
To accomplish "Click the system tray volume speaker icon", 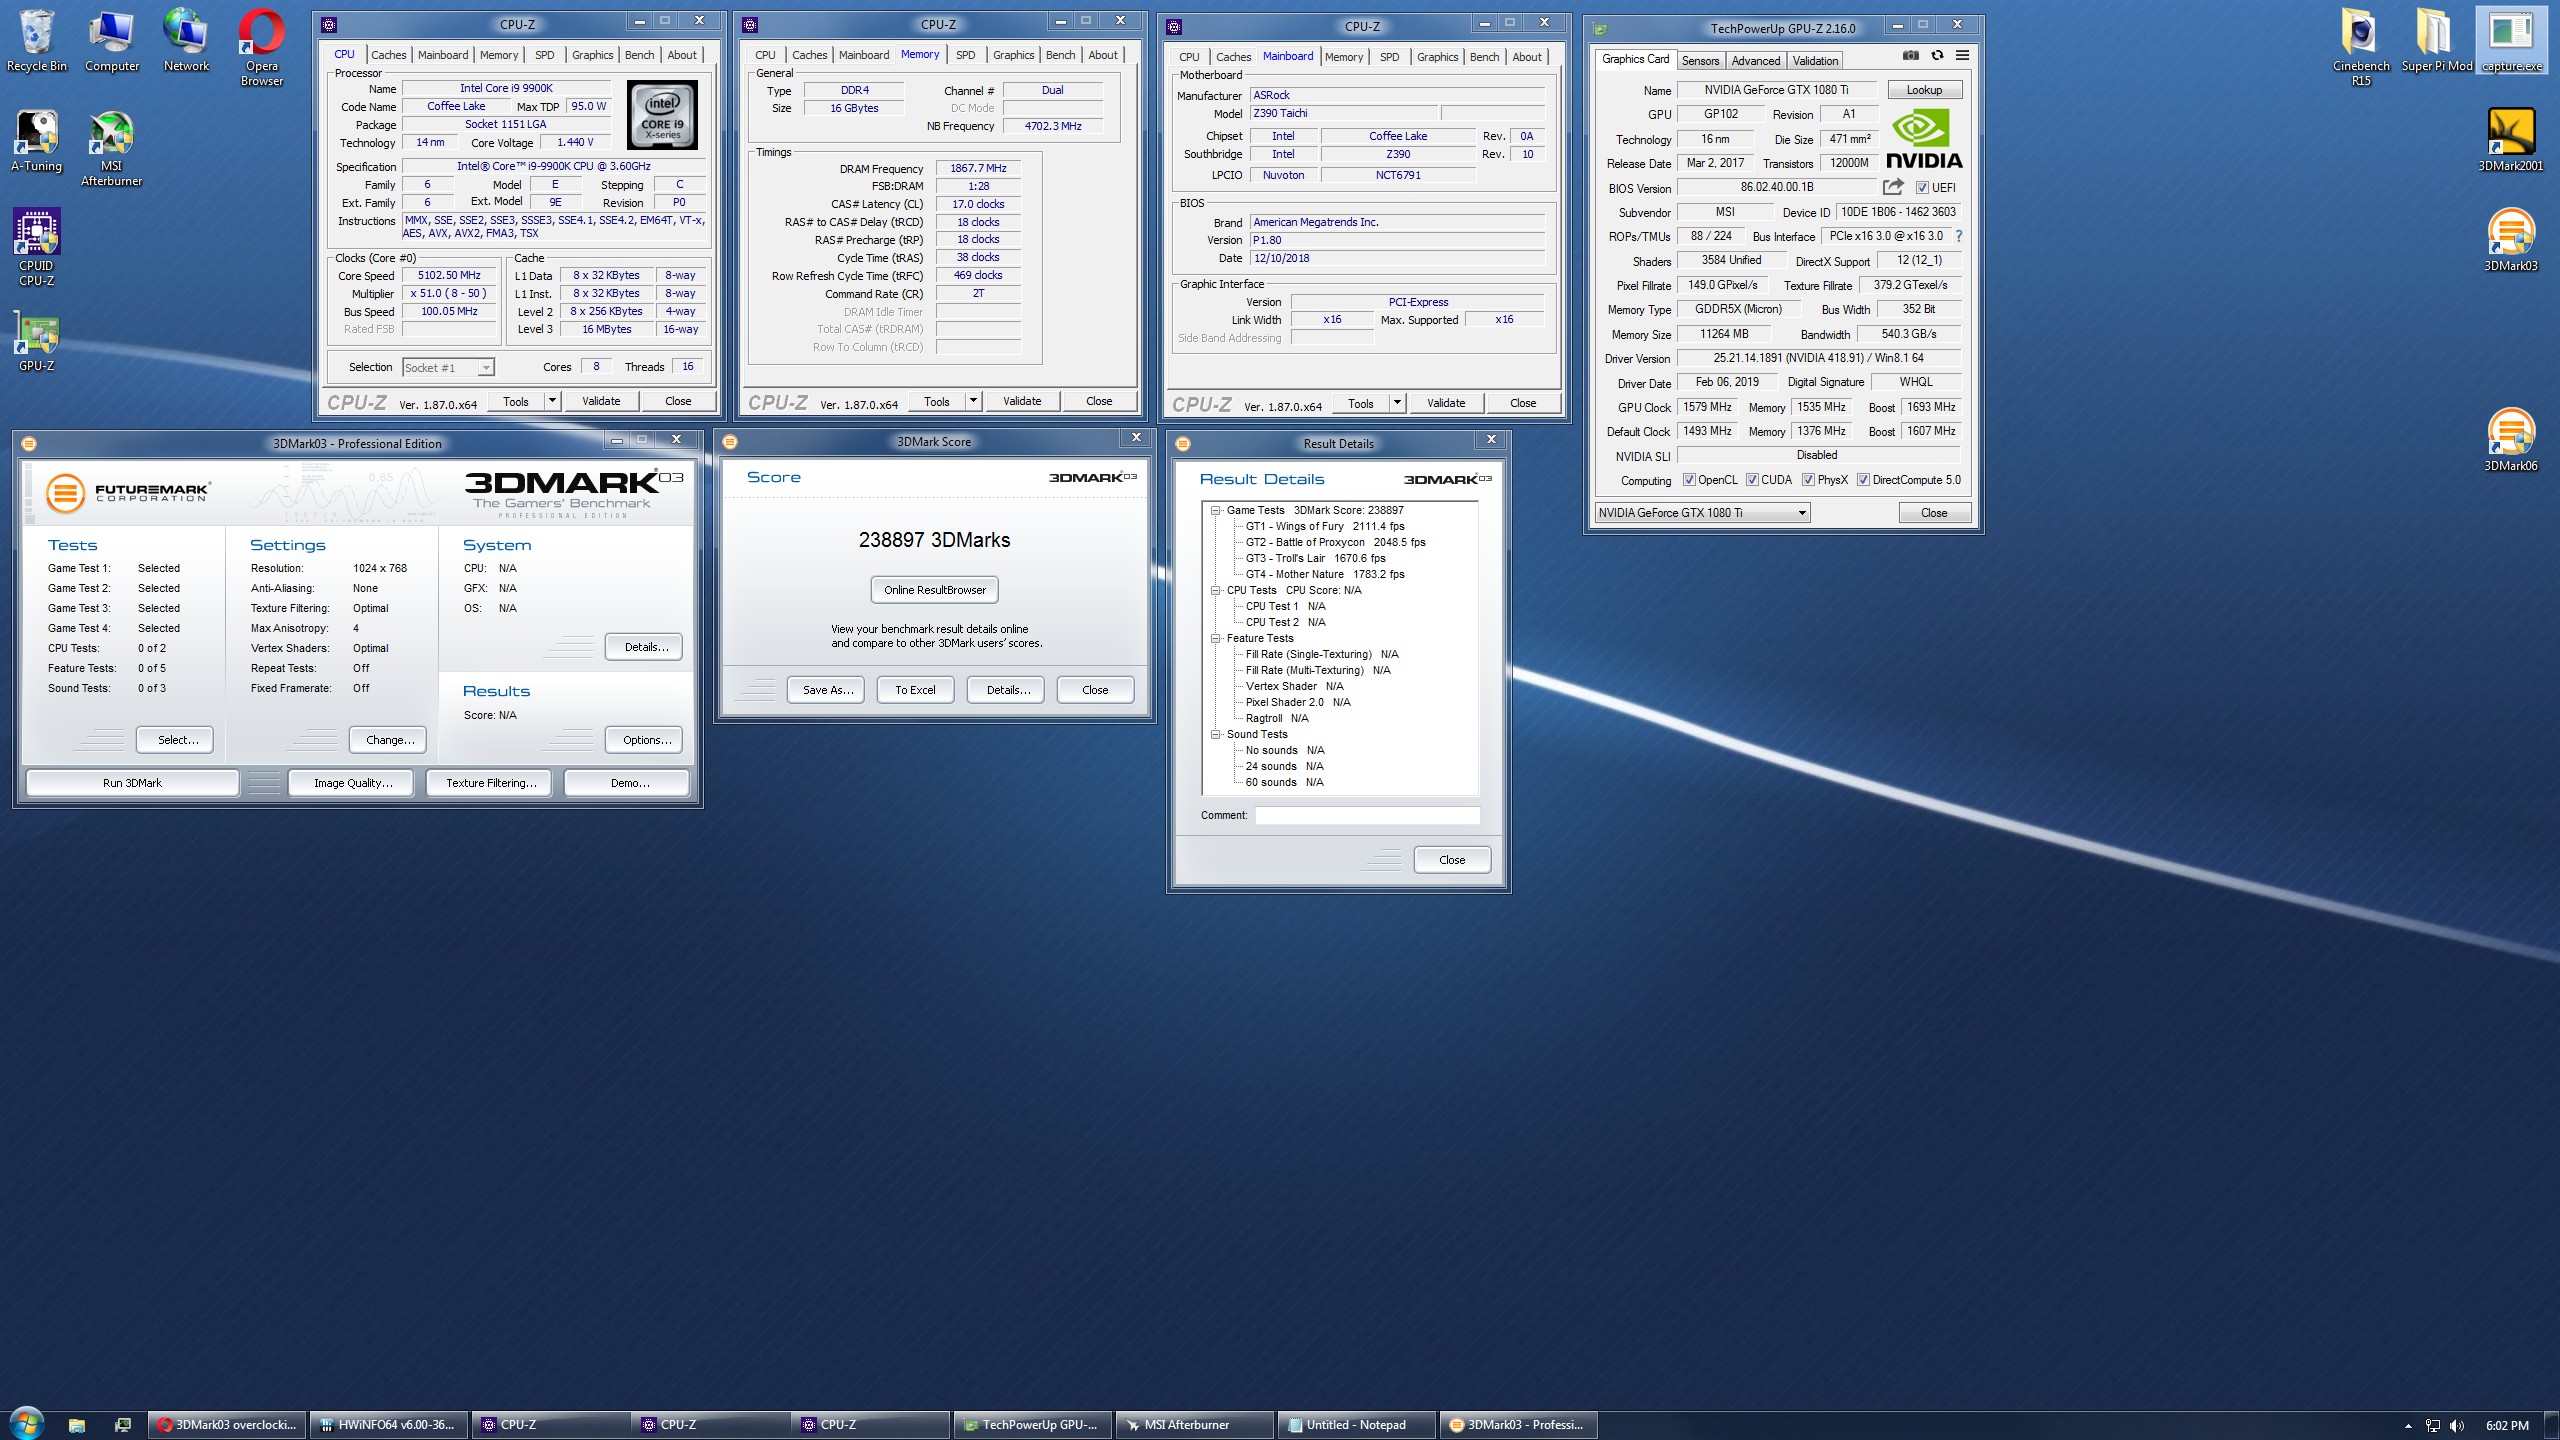I will pos(2458,1425).
